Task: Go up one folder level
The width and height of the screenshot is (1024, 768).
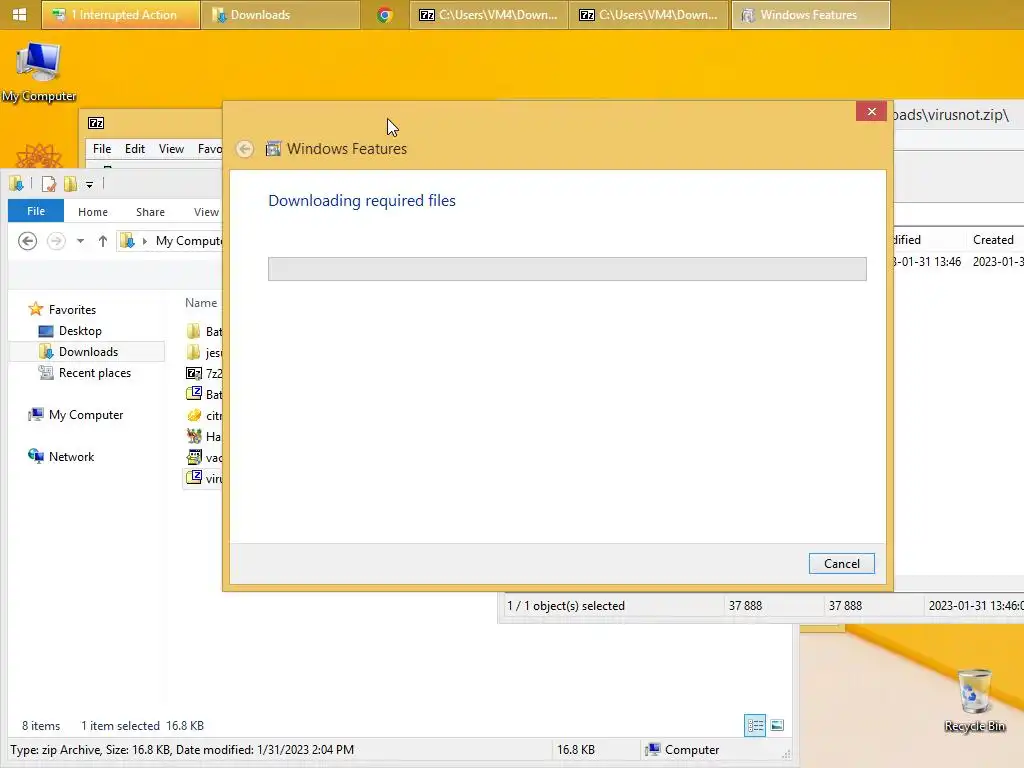Action: 103,241
